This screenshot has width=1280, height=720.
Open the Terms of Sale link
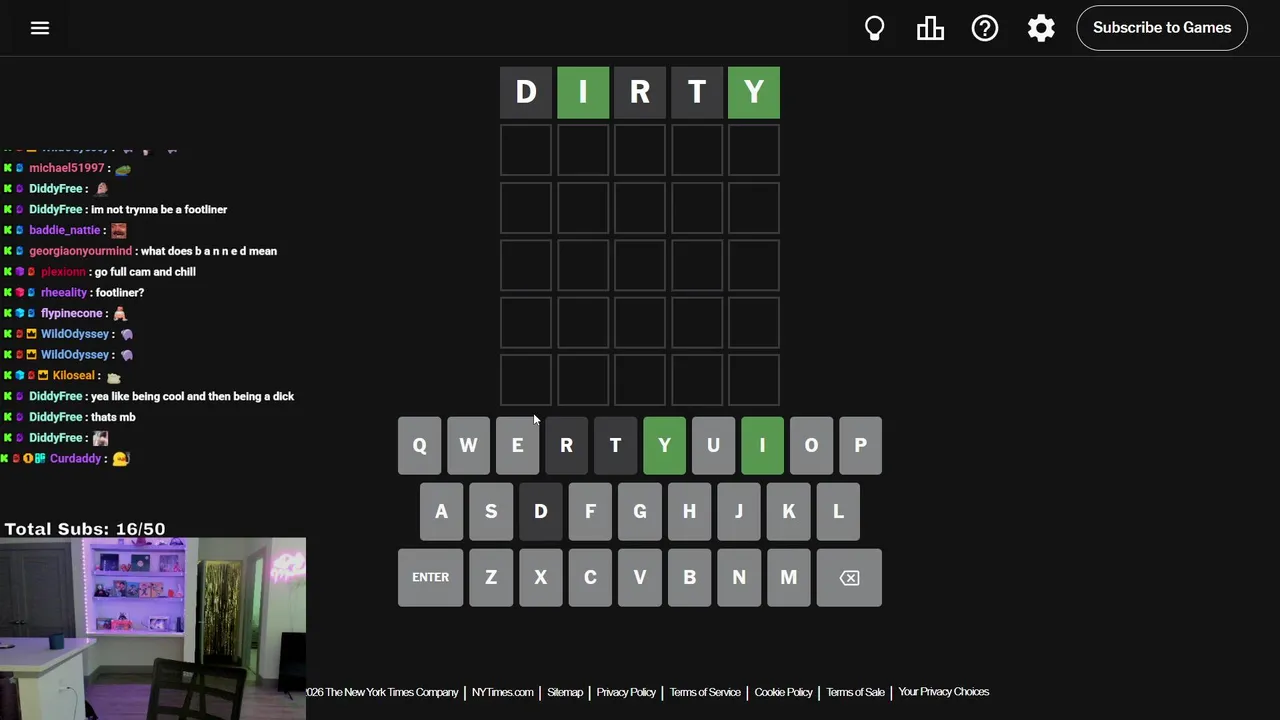[855, 692]
